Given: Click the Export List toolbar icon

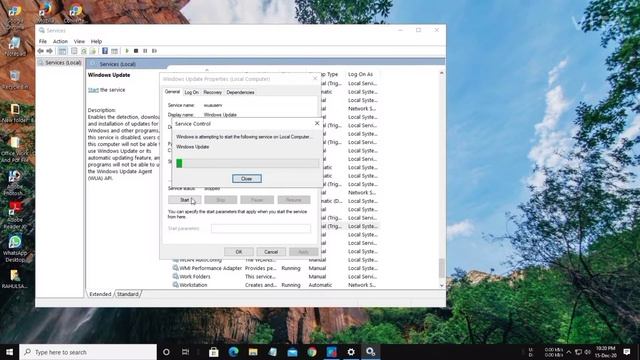Looking at the screenshot, I should pyautogui.click(x=93, y=51).
